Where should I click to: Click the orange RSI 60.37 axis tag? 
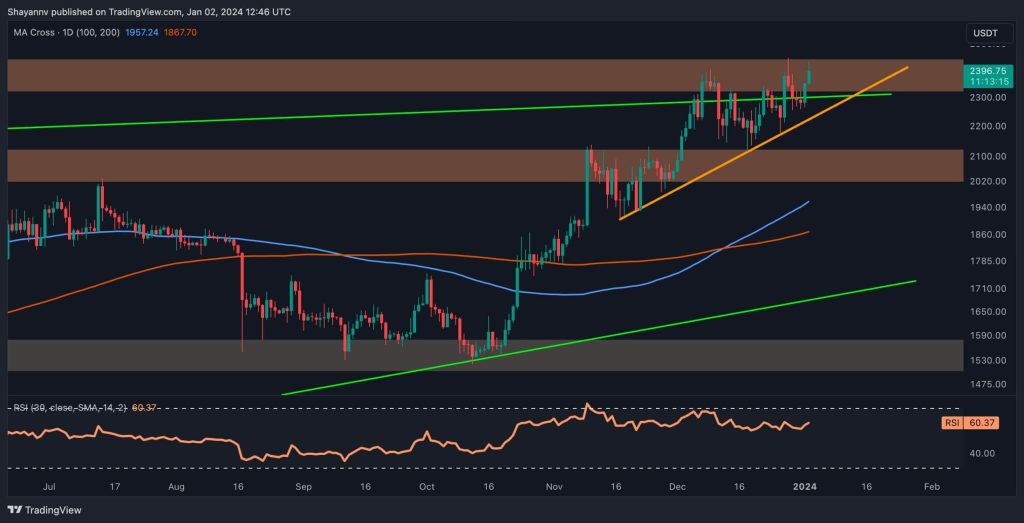coord(984,423)
